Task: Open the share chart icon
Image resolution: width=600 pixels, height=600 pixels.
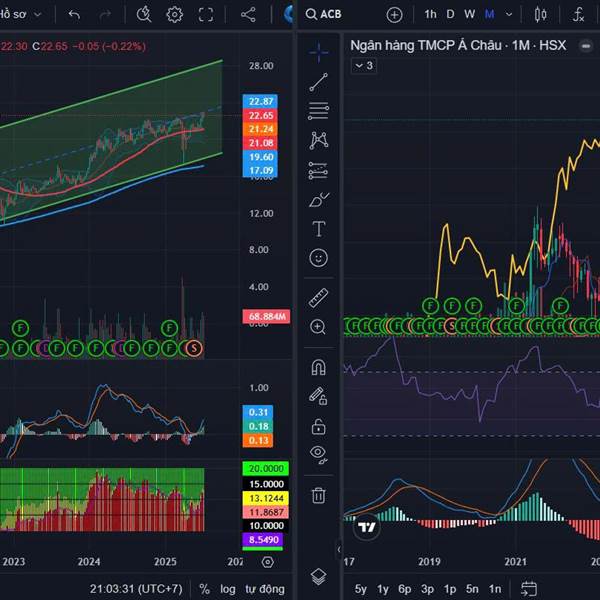Action: coord(248,15)
